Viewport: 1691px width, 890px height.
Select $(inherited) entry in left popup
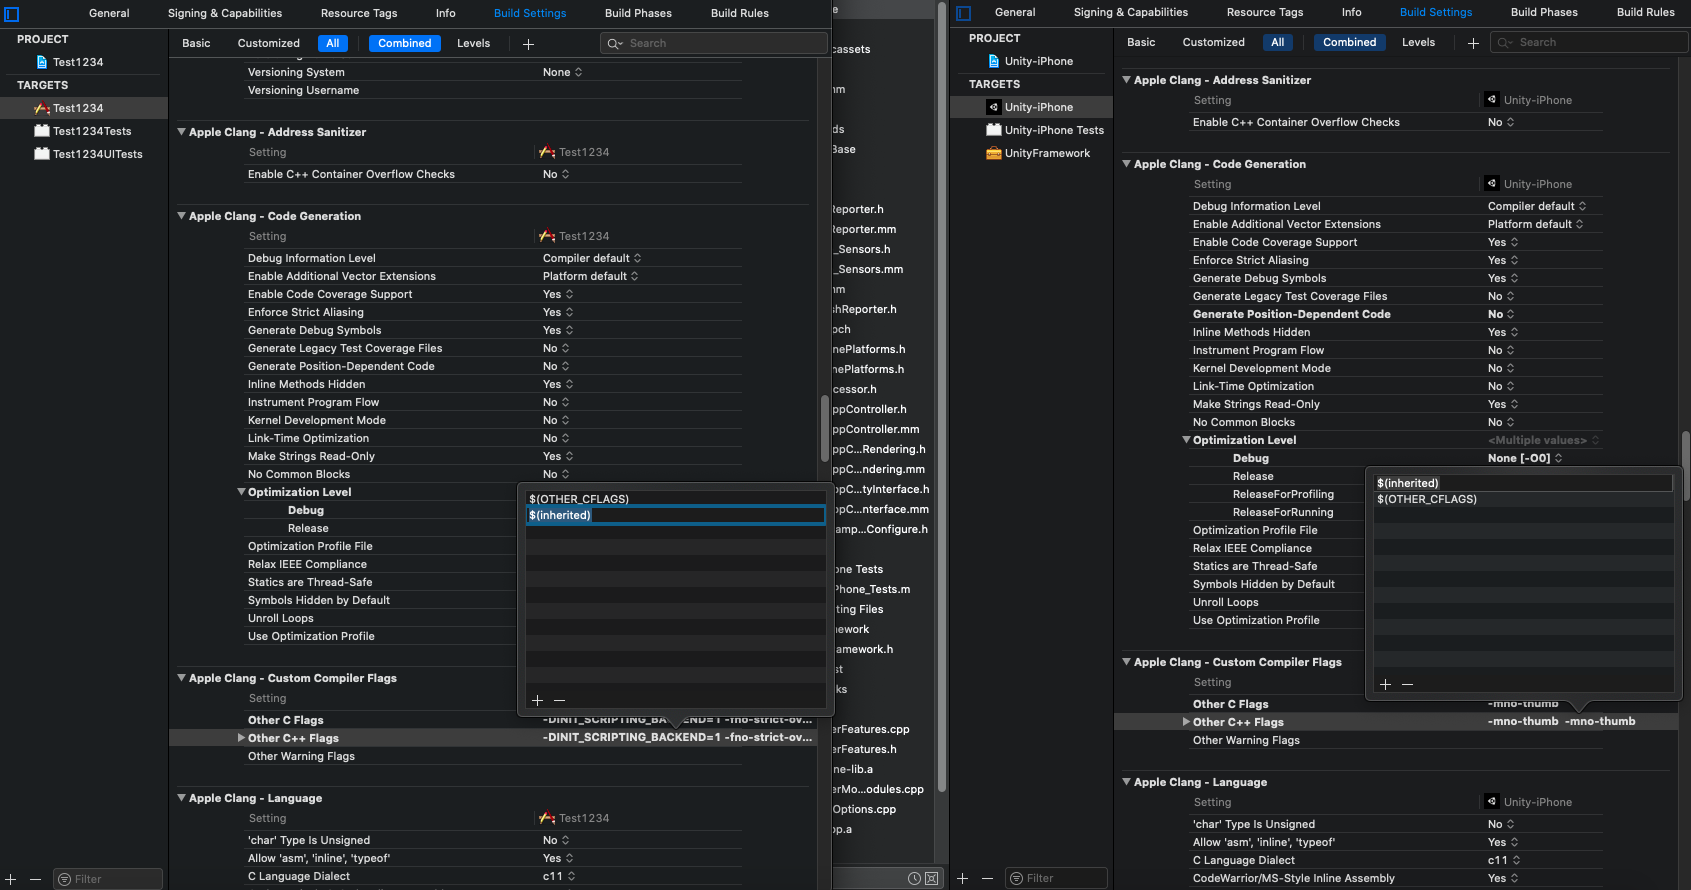[x=676, y=515]
